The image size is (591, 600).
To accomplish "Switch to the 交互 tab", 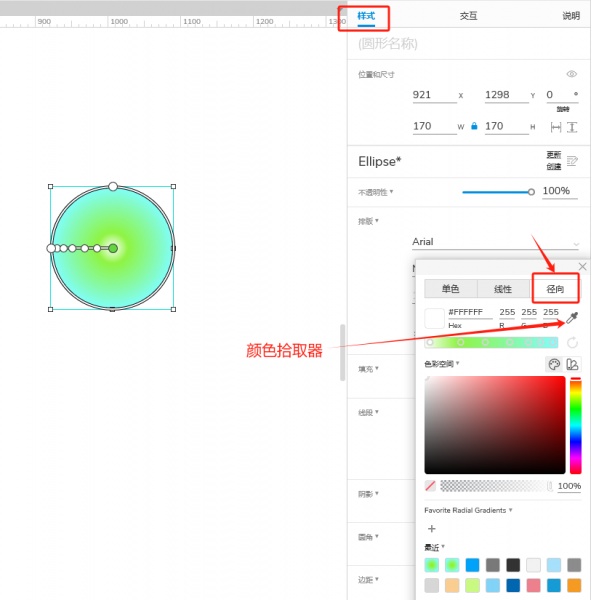I will (469, 16).
